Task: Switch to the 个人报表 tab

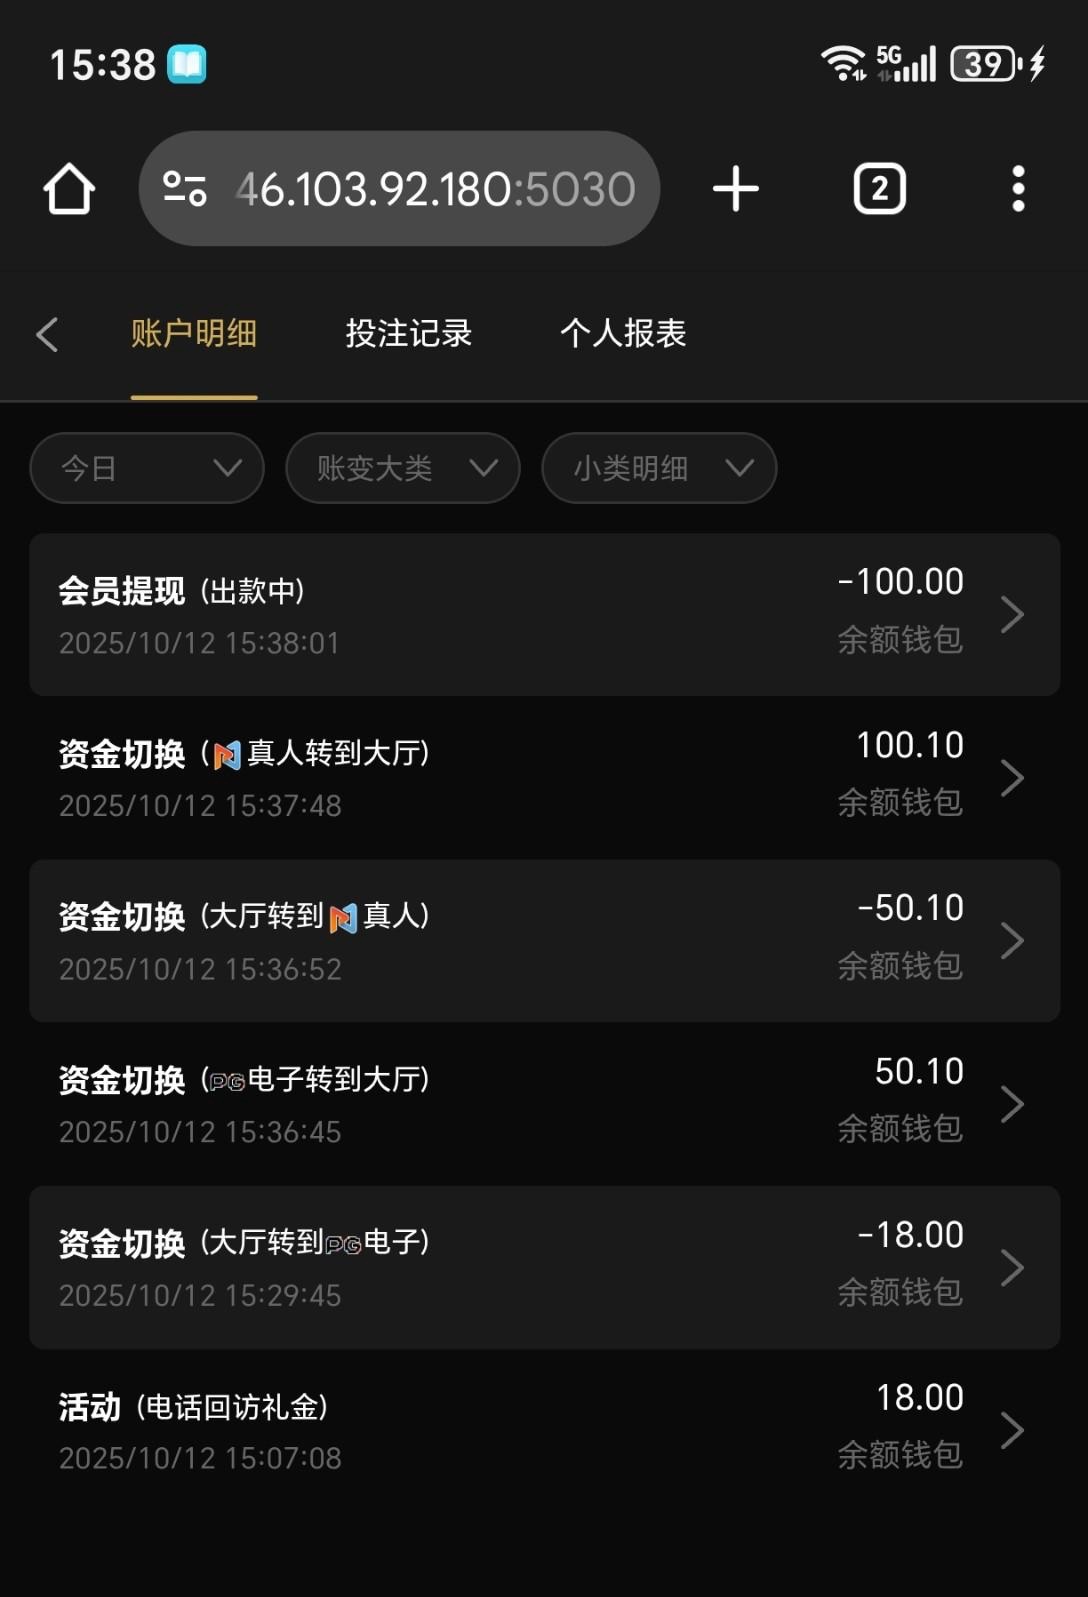Action: click(x=623, y=334)
